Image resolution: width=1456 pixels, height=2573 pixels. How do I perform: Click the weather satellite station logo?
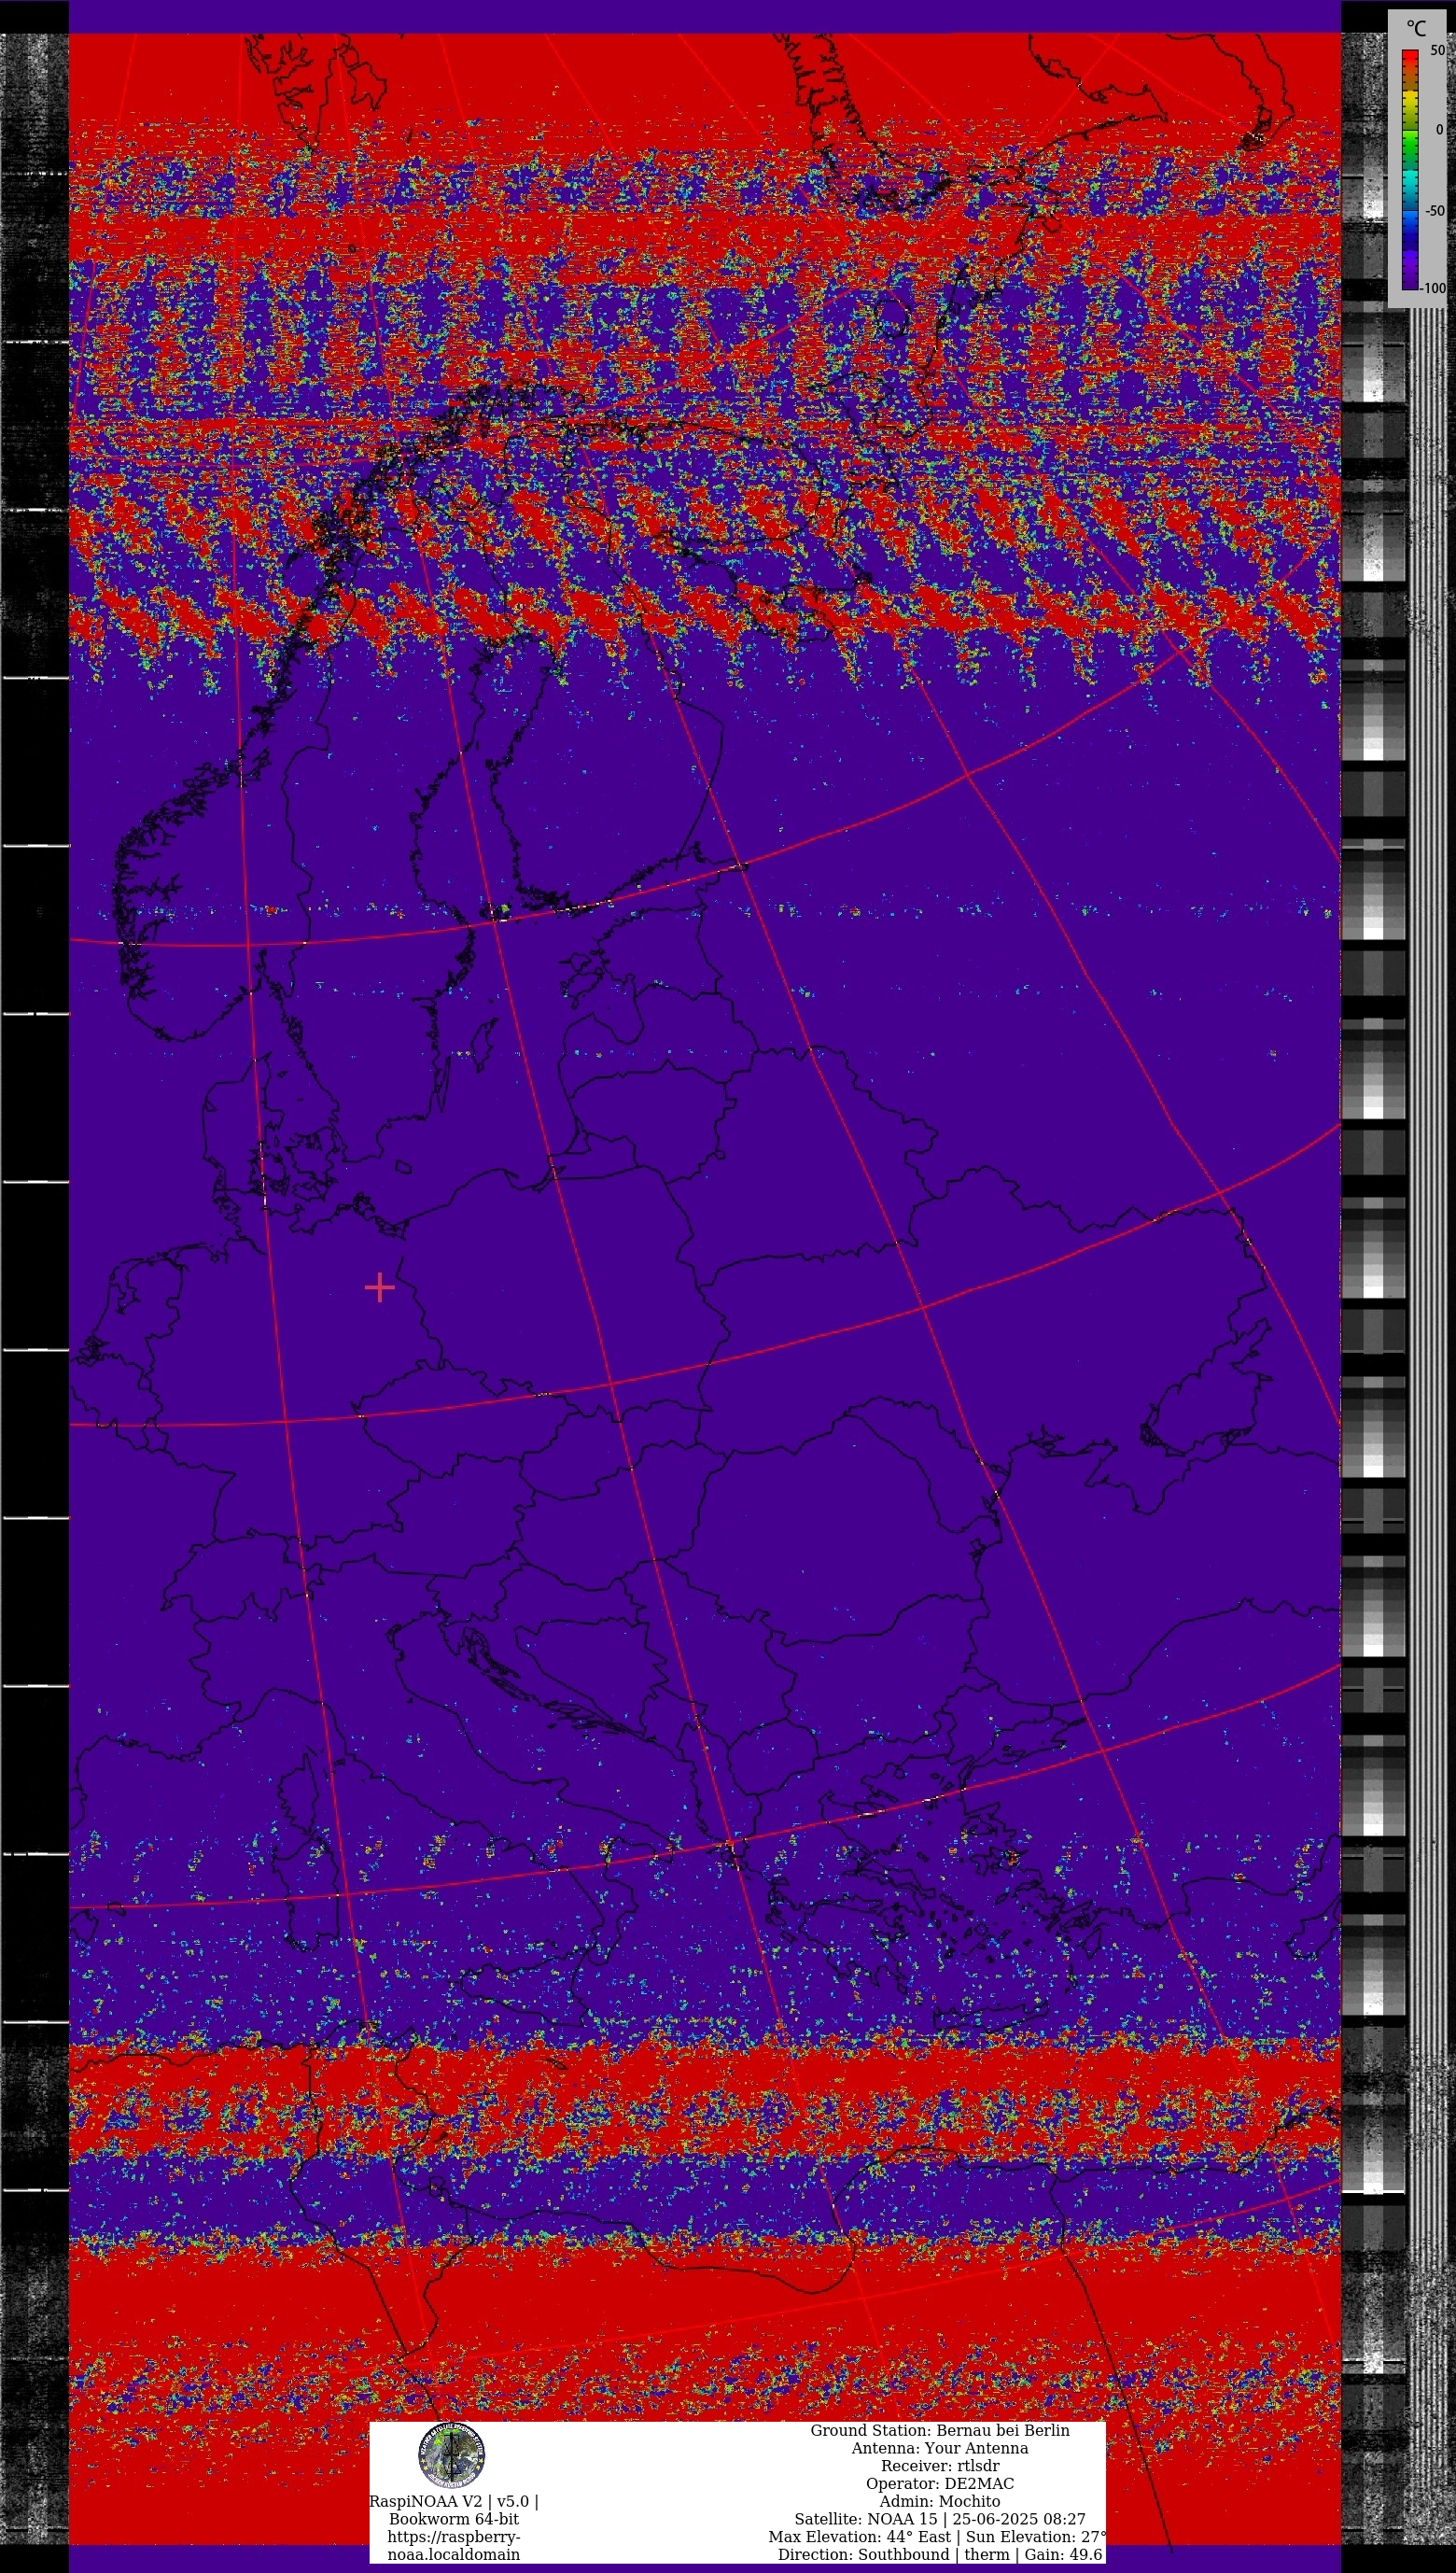pyautogui.click(x=452, y=2455)
